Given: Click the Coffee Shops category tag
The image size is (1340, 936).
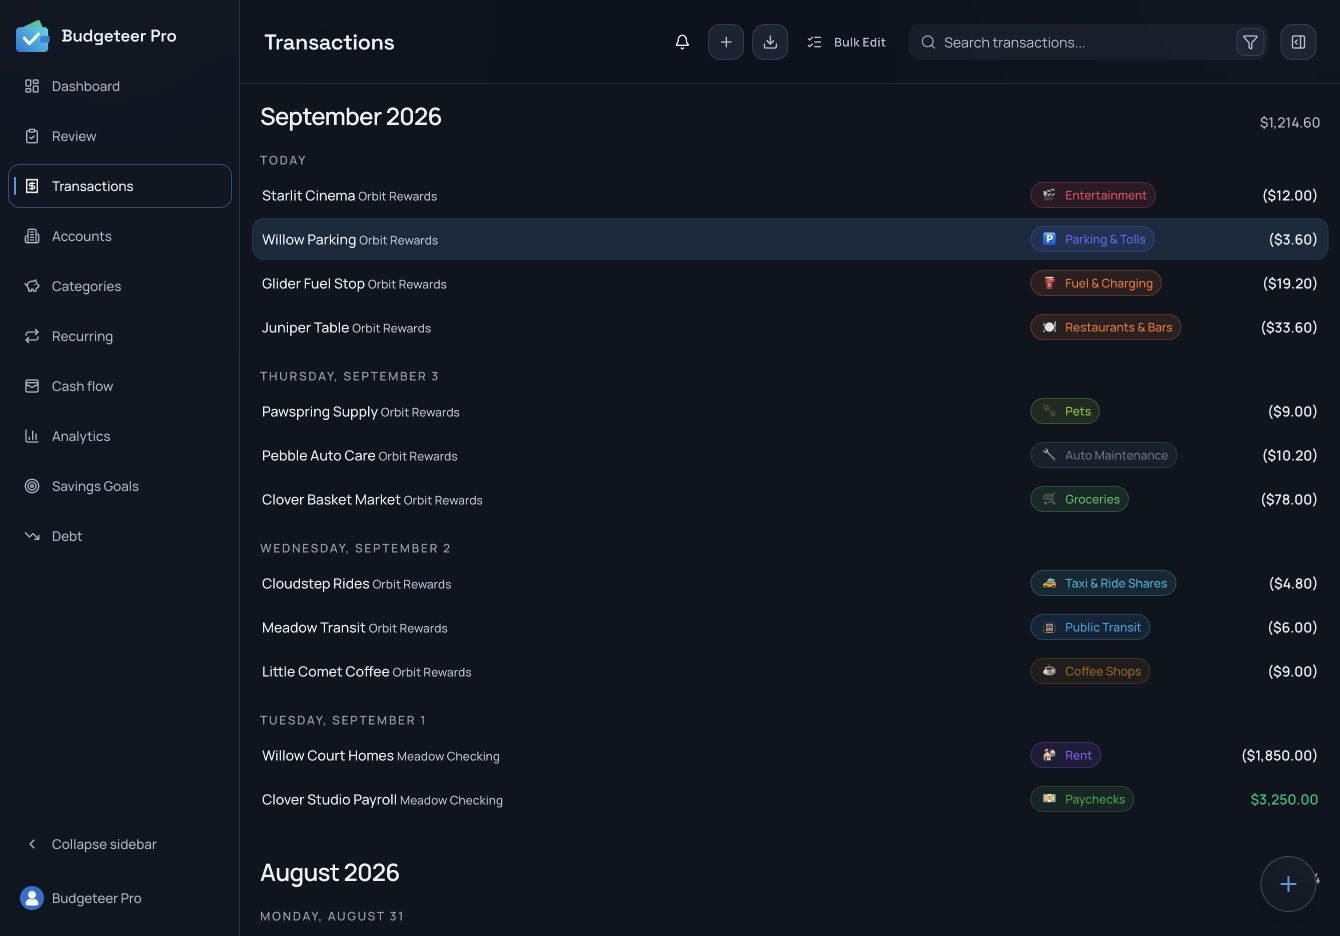Looking at the screenshot, I should (x=1090, y=671).
